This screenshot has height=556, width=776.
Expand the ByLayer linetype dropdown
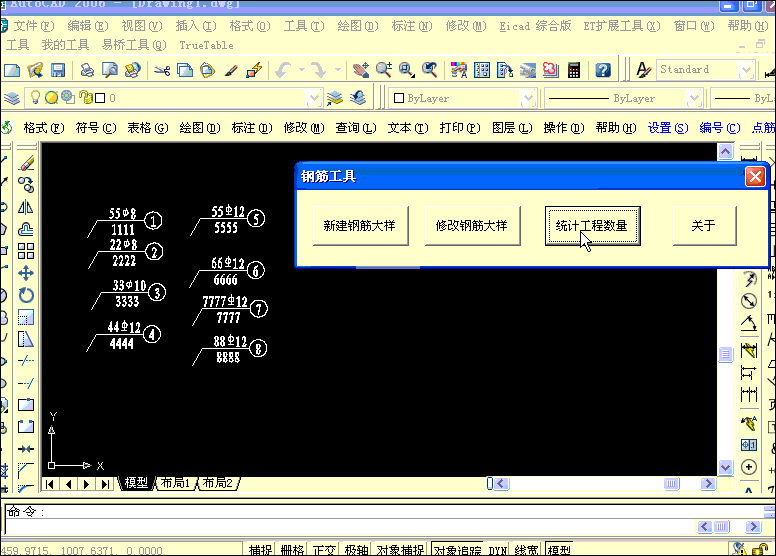tap(694, 98)
